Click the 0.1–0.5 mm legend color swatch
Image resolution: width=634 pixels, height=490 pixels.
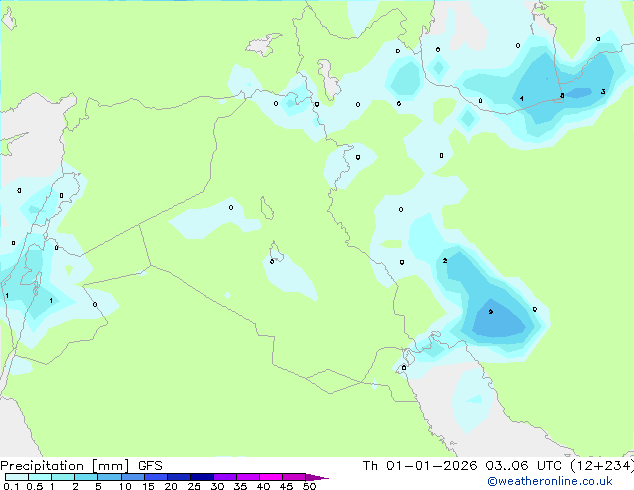coord(17,477)
